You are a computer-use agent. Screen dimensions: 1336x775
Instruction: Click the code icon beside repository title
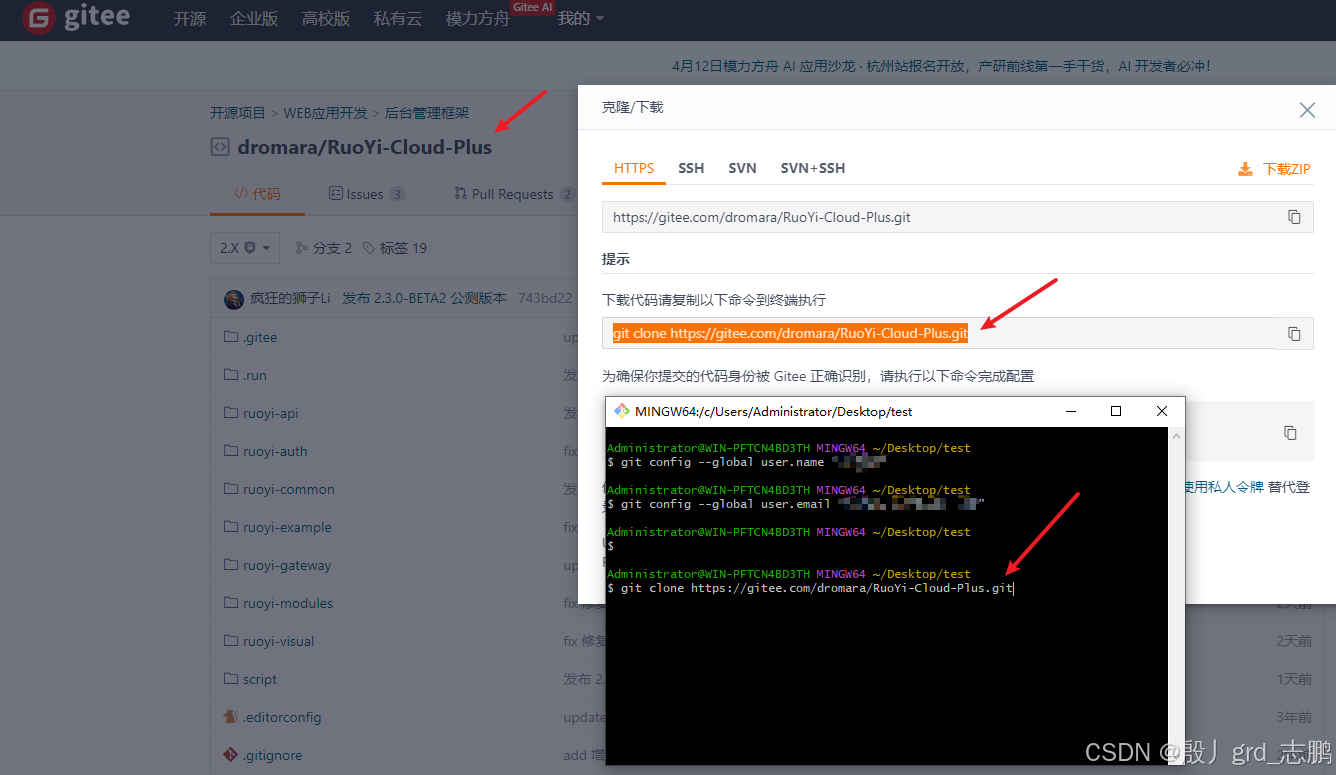[x=219, y=147]
